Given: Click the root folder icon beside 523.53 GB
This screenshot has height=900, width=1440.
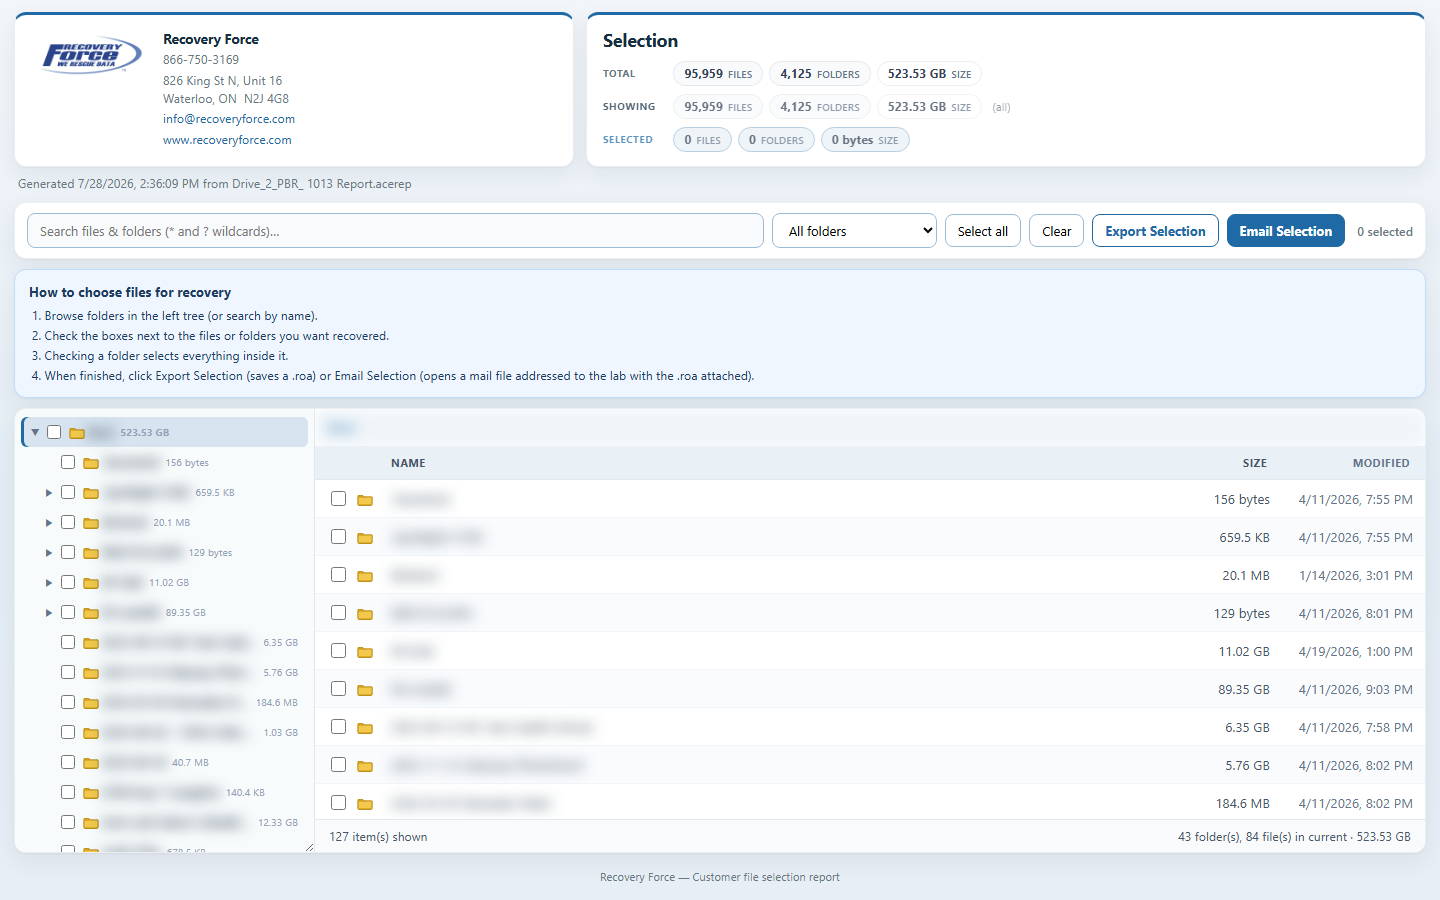Looking at the screenshot, I should click(x=77, y=433).
